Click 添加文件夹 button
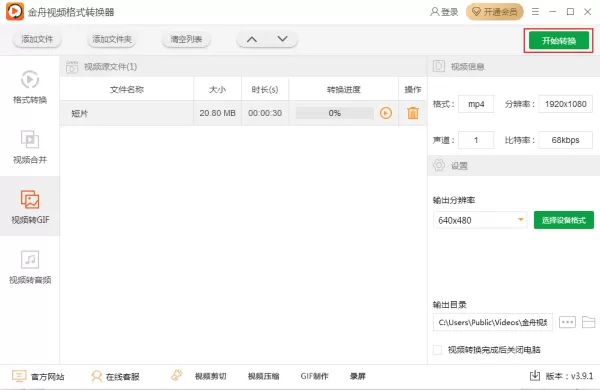This screenshot has width=600, height=390. pyautogui.click(x=112, y=39)
